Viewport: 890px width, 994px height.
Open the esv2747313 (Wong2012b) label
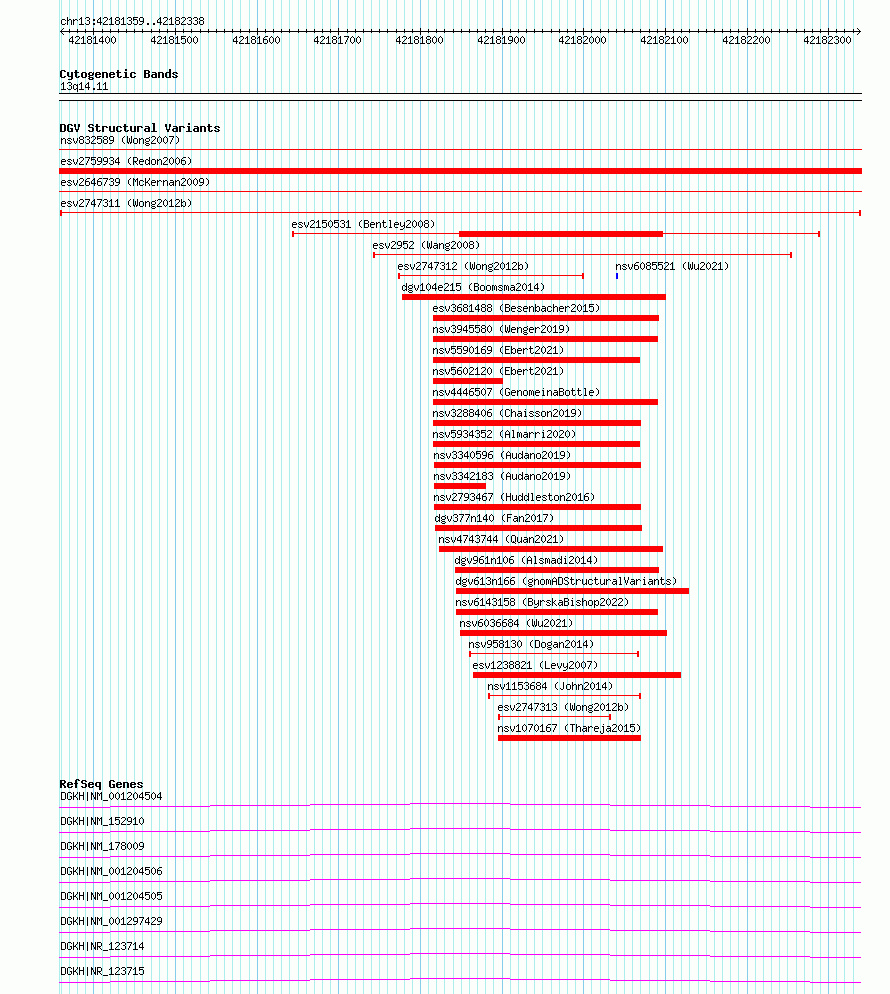pos(563,707)
